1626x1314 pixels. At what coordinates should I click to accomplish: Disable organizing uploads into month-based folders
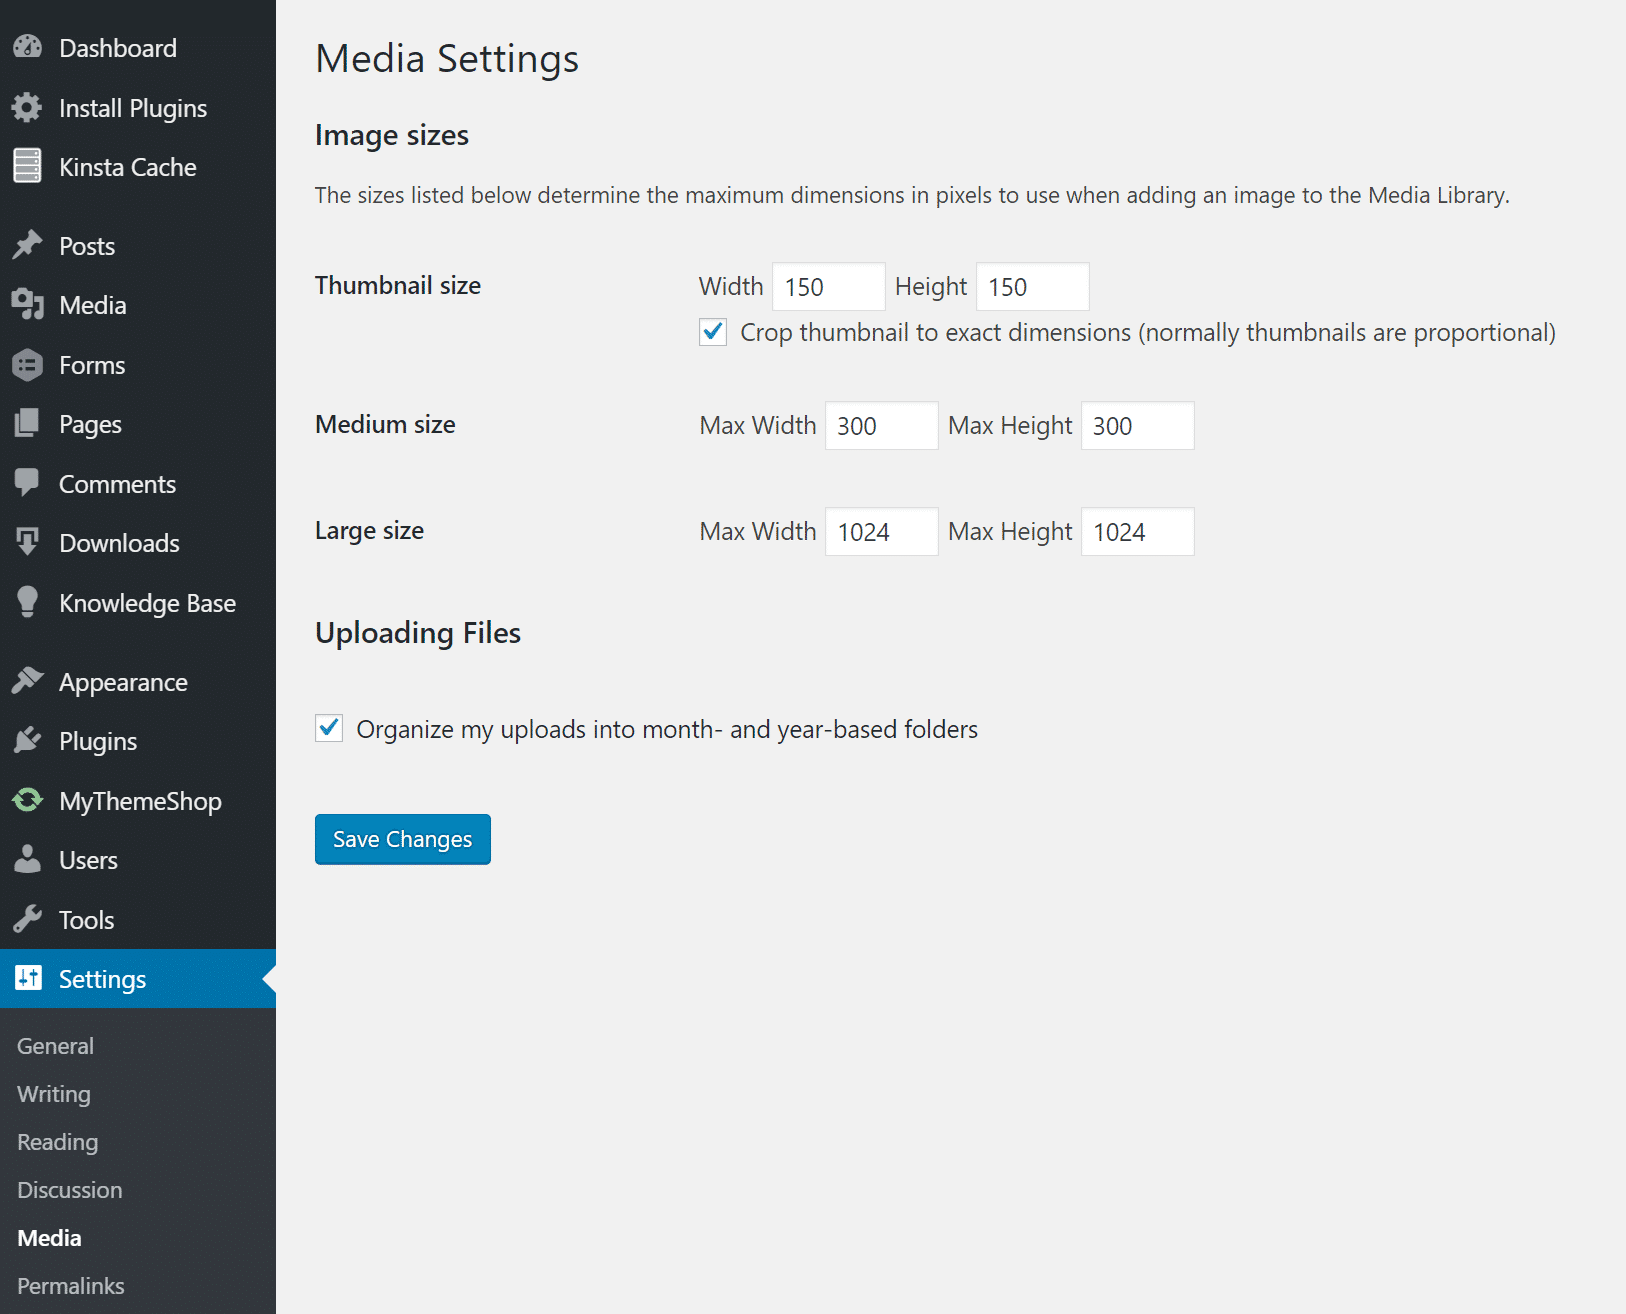[x=329, y=729]
